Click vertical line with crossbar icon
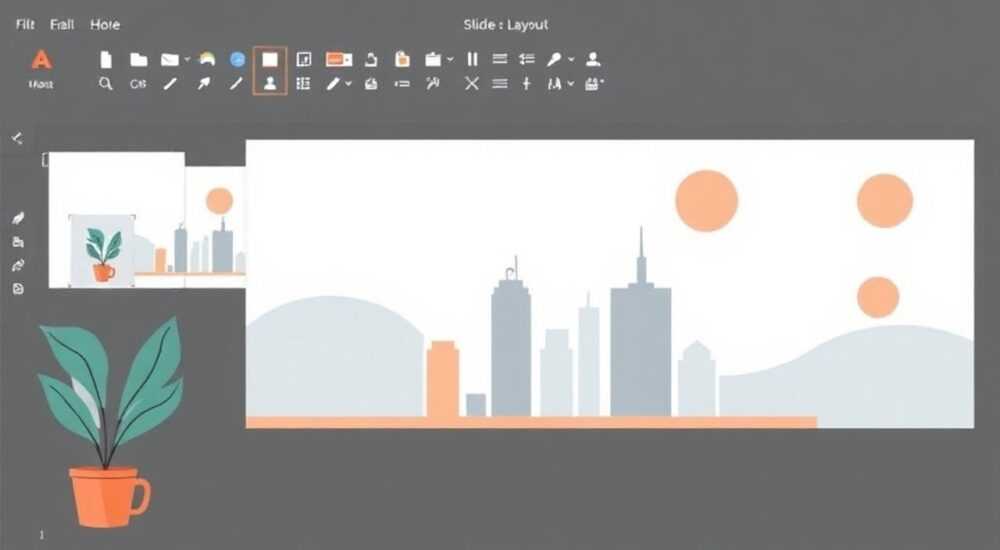 pos(526,84)
